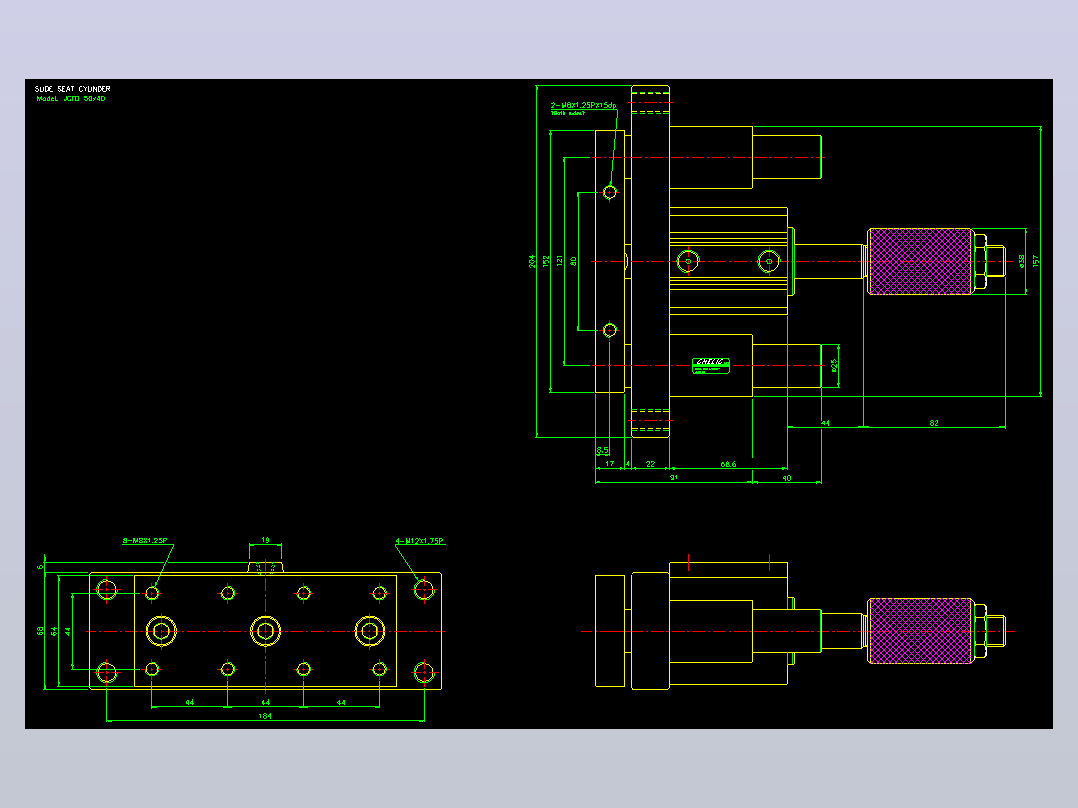Image resolution: width=1078 pixels, height=808 pixels.
Task: Select the '22' horizontal dimension
Action: 650,464
